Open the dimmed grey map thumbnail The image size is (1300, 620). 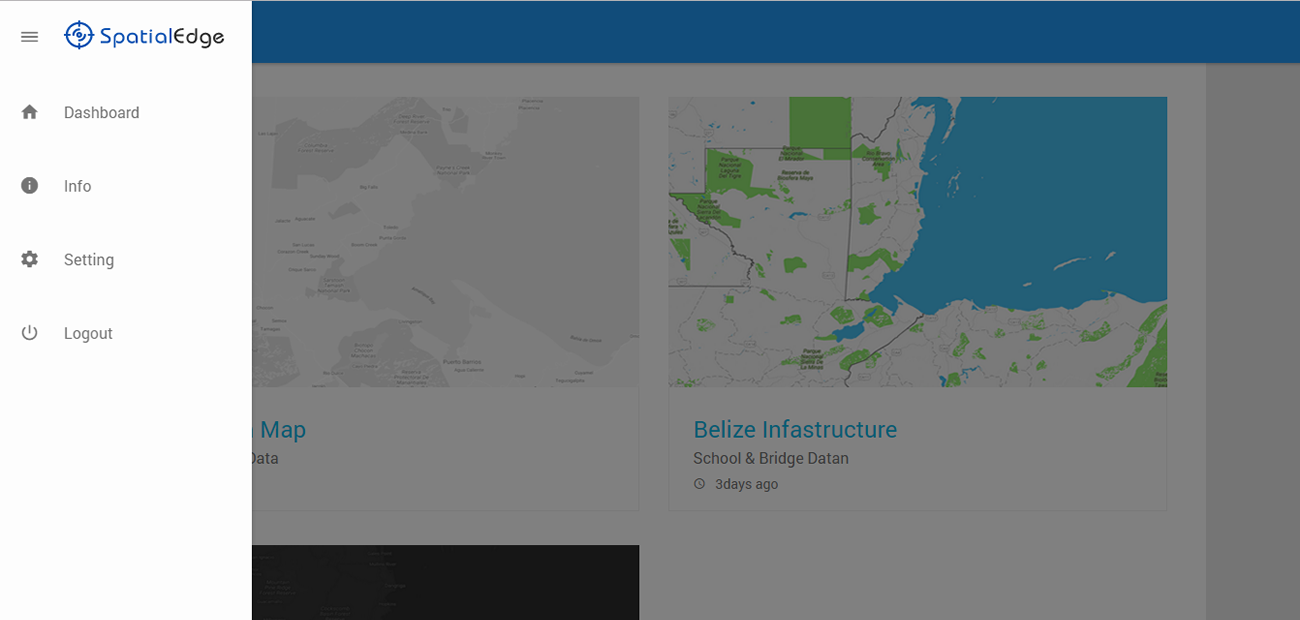click(x=445, y=242)
